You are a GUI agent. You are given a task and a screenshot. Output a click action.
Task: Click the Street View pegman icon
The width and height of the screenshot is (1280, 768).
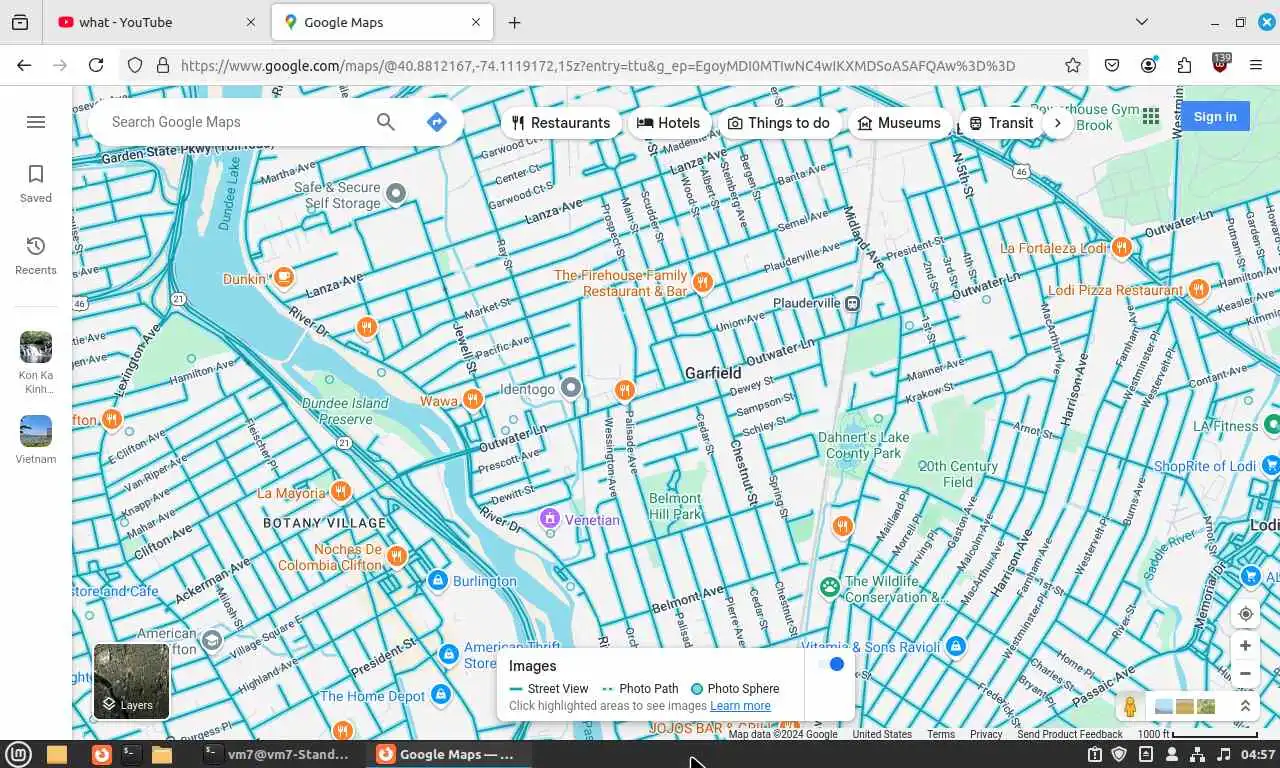[x=1130, y=707]
